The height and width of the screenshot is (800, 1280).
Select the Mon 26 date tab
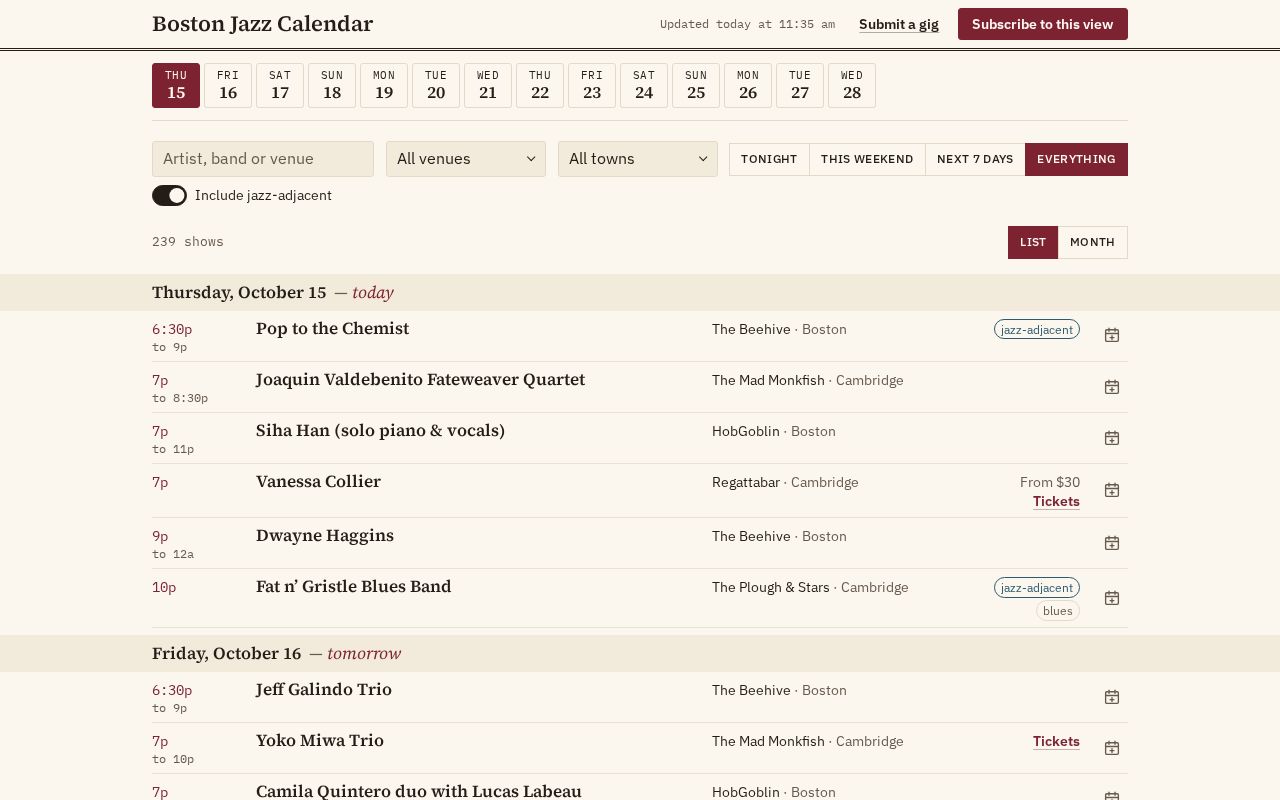point(748,85)
